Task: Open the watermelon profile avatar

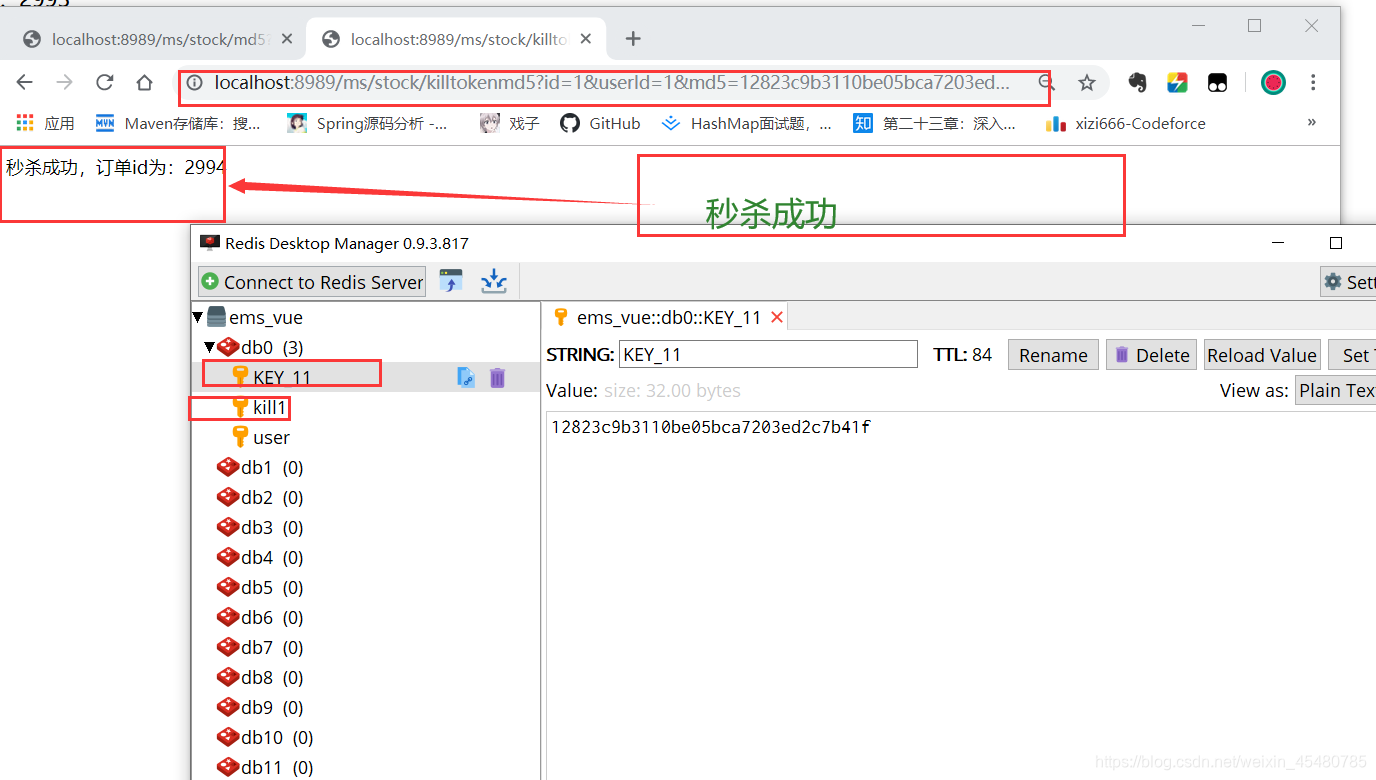Action: tap(1273, 83)
